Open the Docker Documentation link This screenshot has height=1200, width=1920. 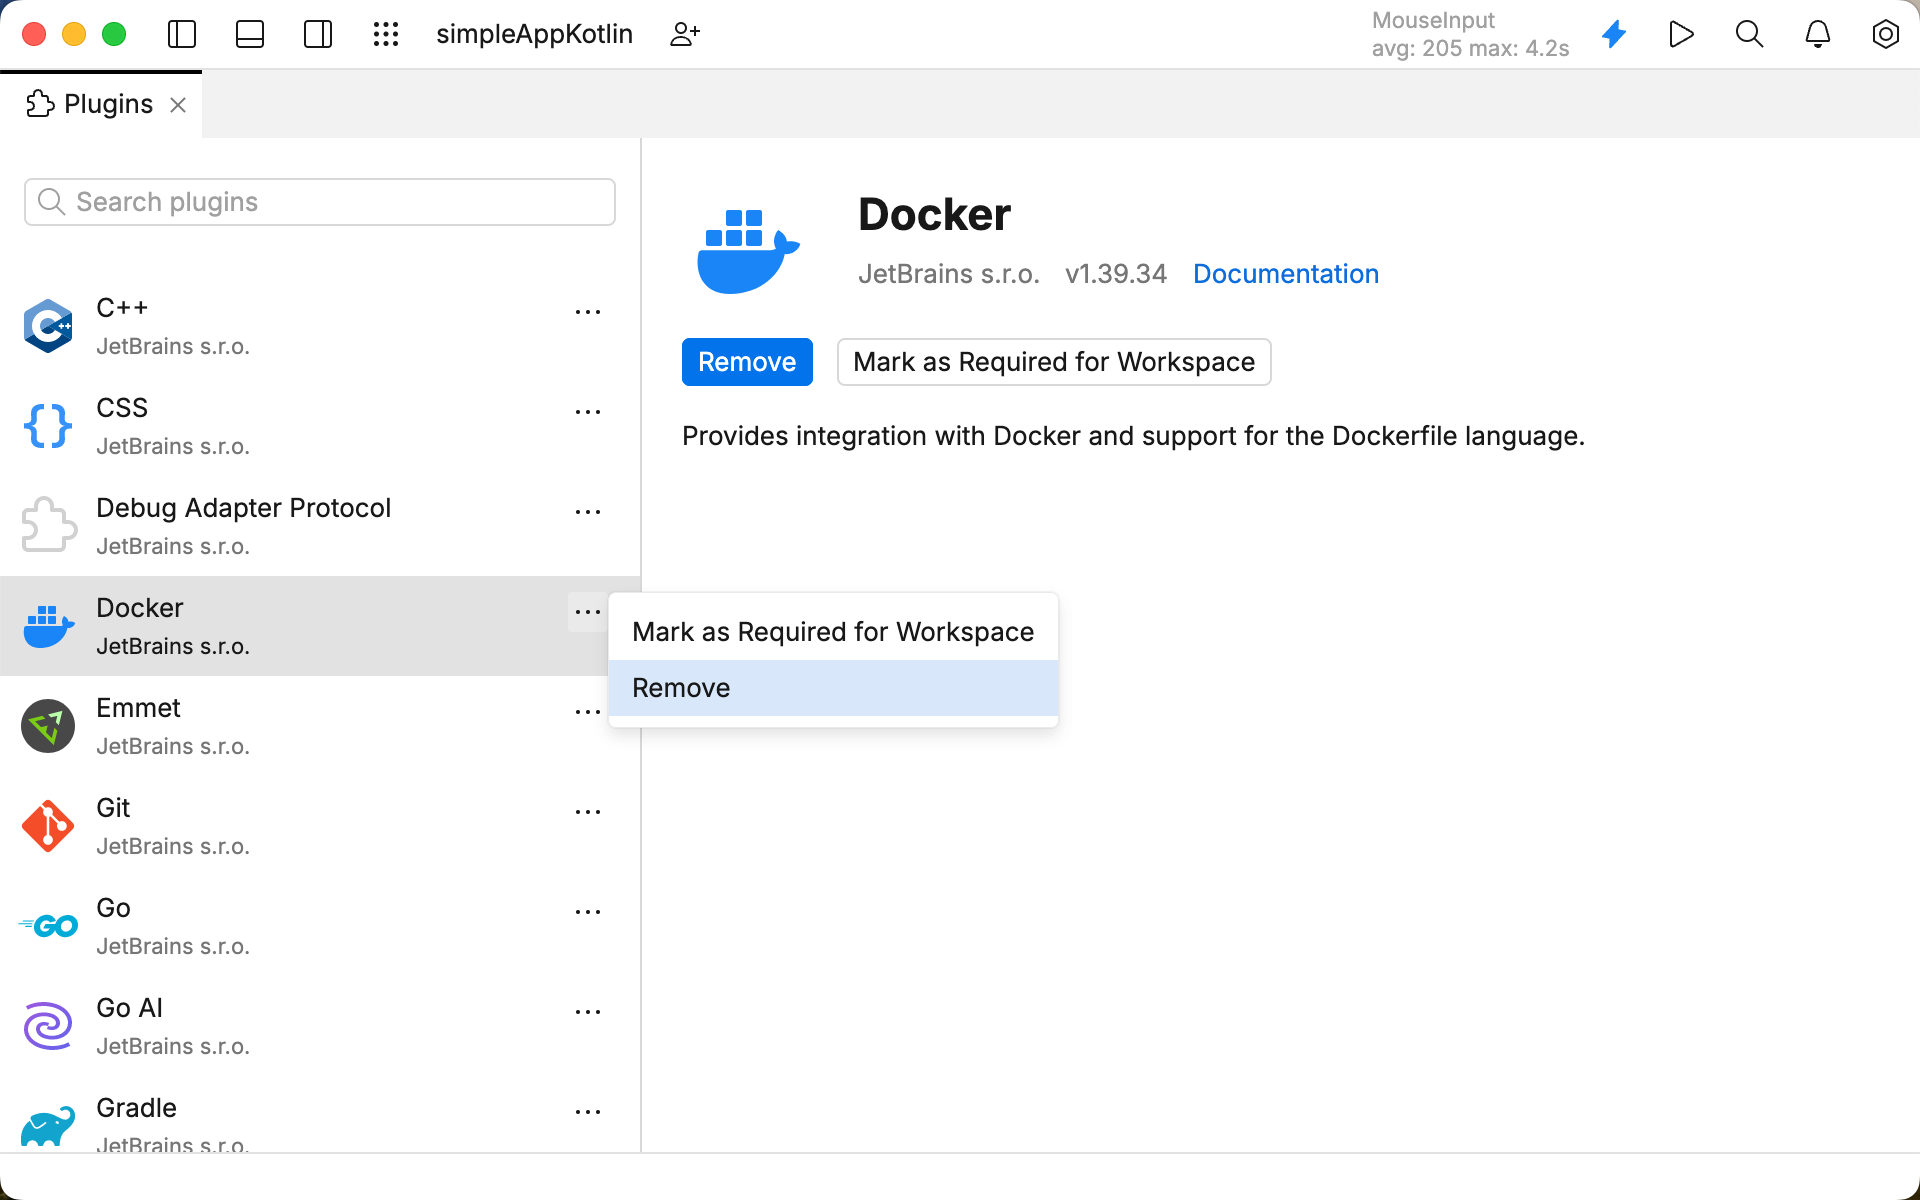1285,274
